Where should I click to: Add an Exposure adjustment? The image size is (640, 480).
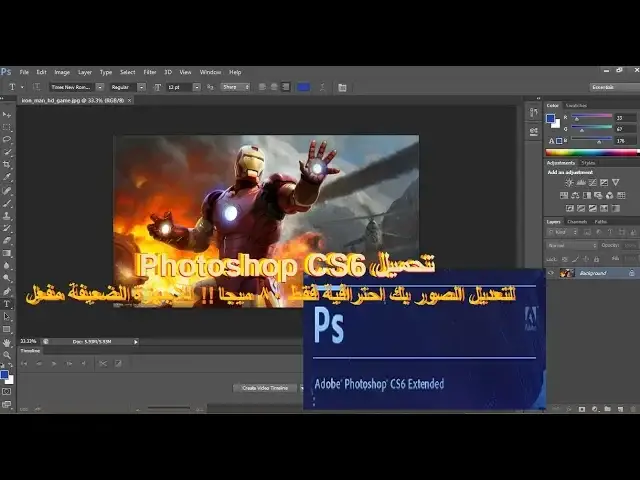tap(604, 182)
